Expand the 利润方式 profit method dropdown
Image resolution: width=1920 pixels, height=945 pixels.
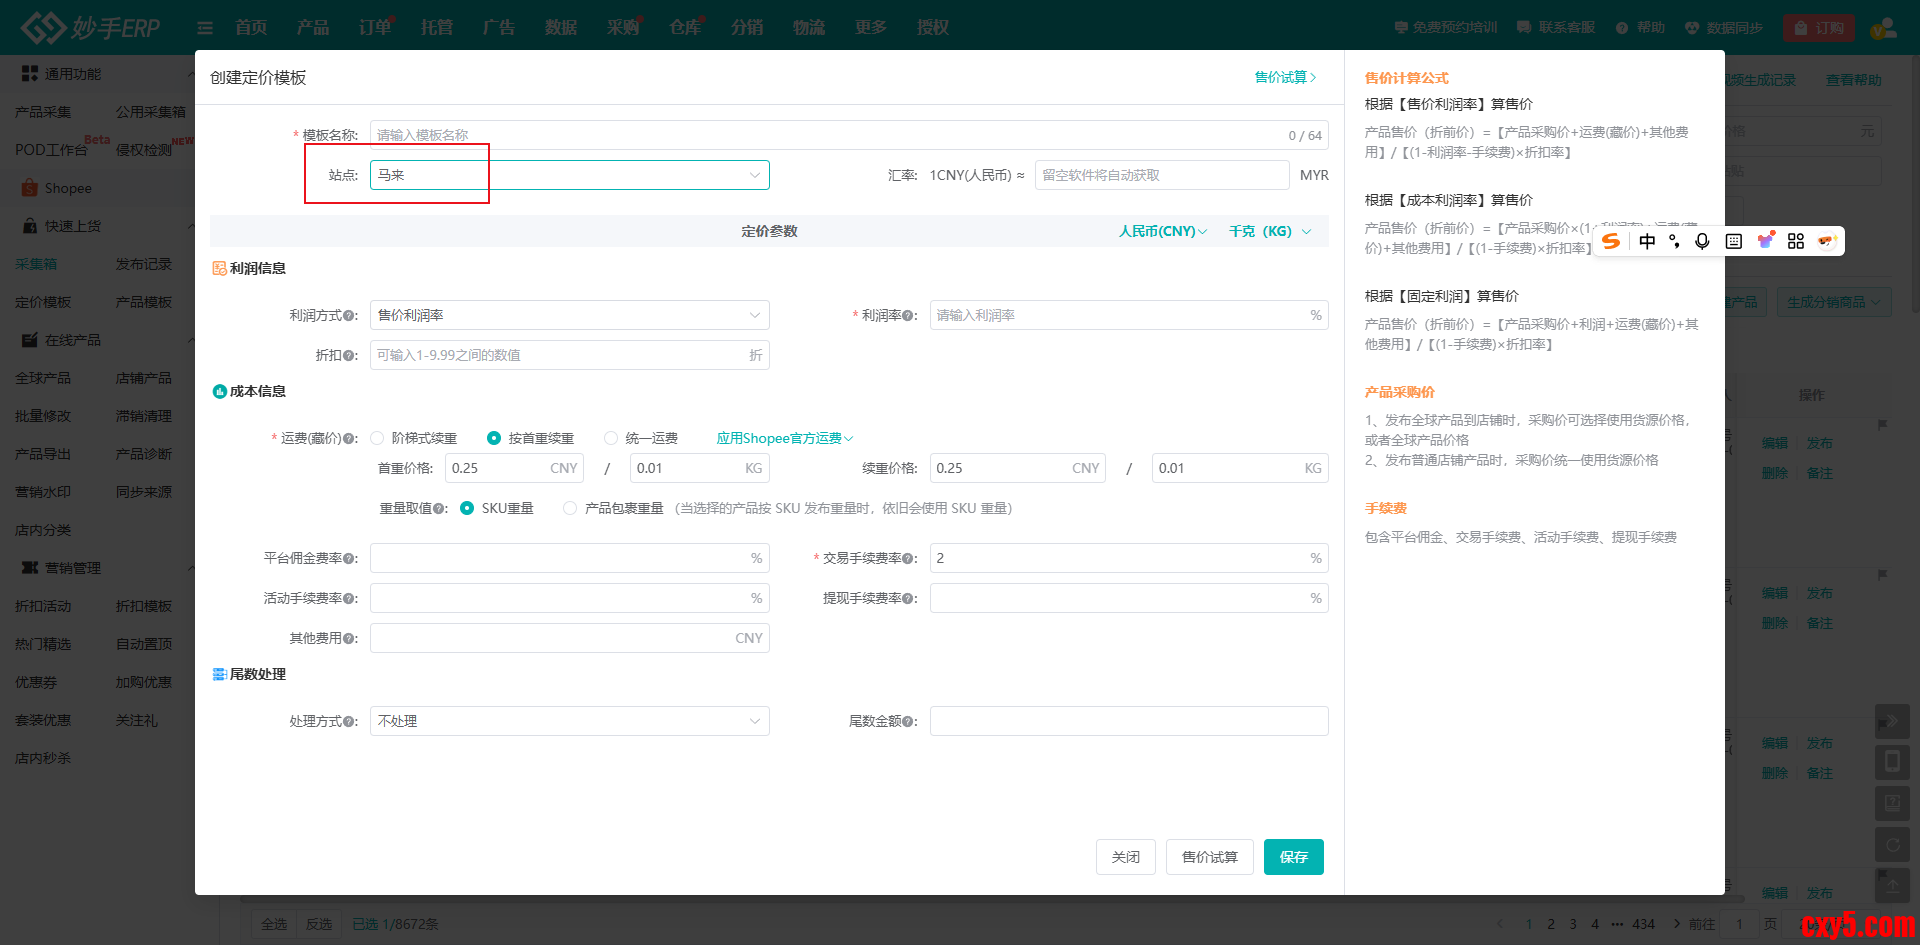[x=569, y=315]
